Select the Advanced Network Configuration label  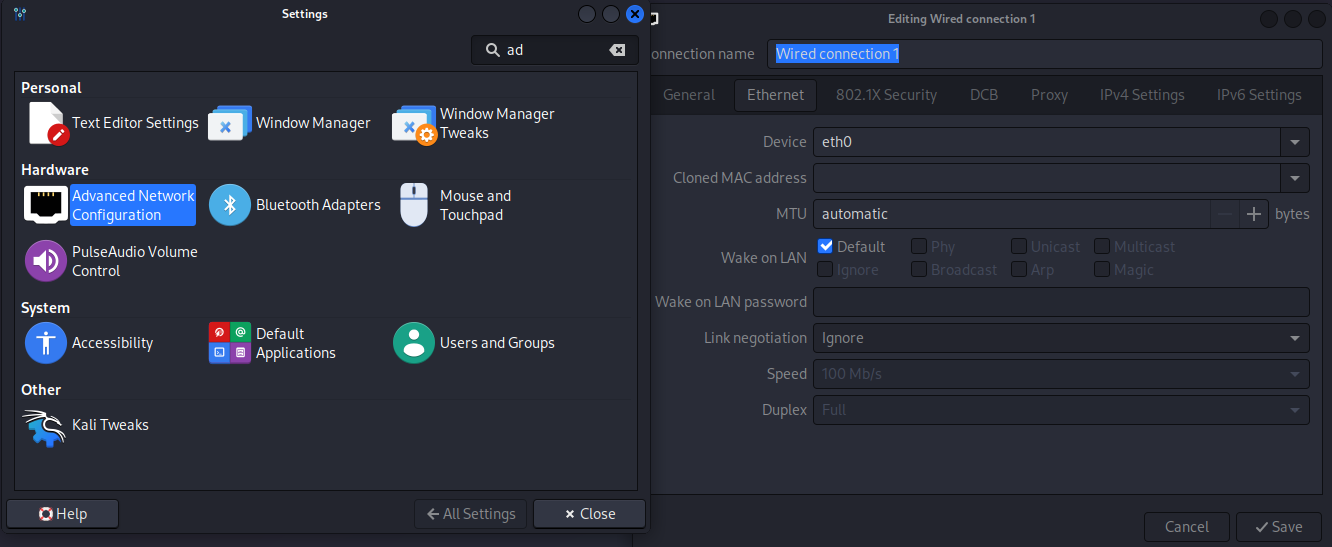coord(133,205)
